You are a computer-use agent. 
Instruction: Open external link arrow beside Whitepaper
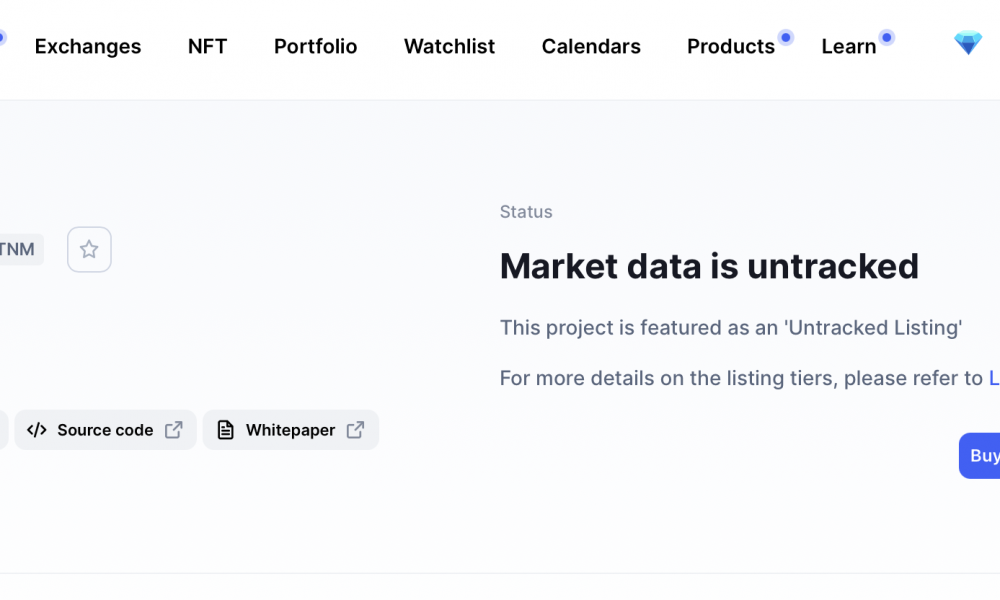pyautogui.click(x=355, y=430)
